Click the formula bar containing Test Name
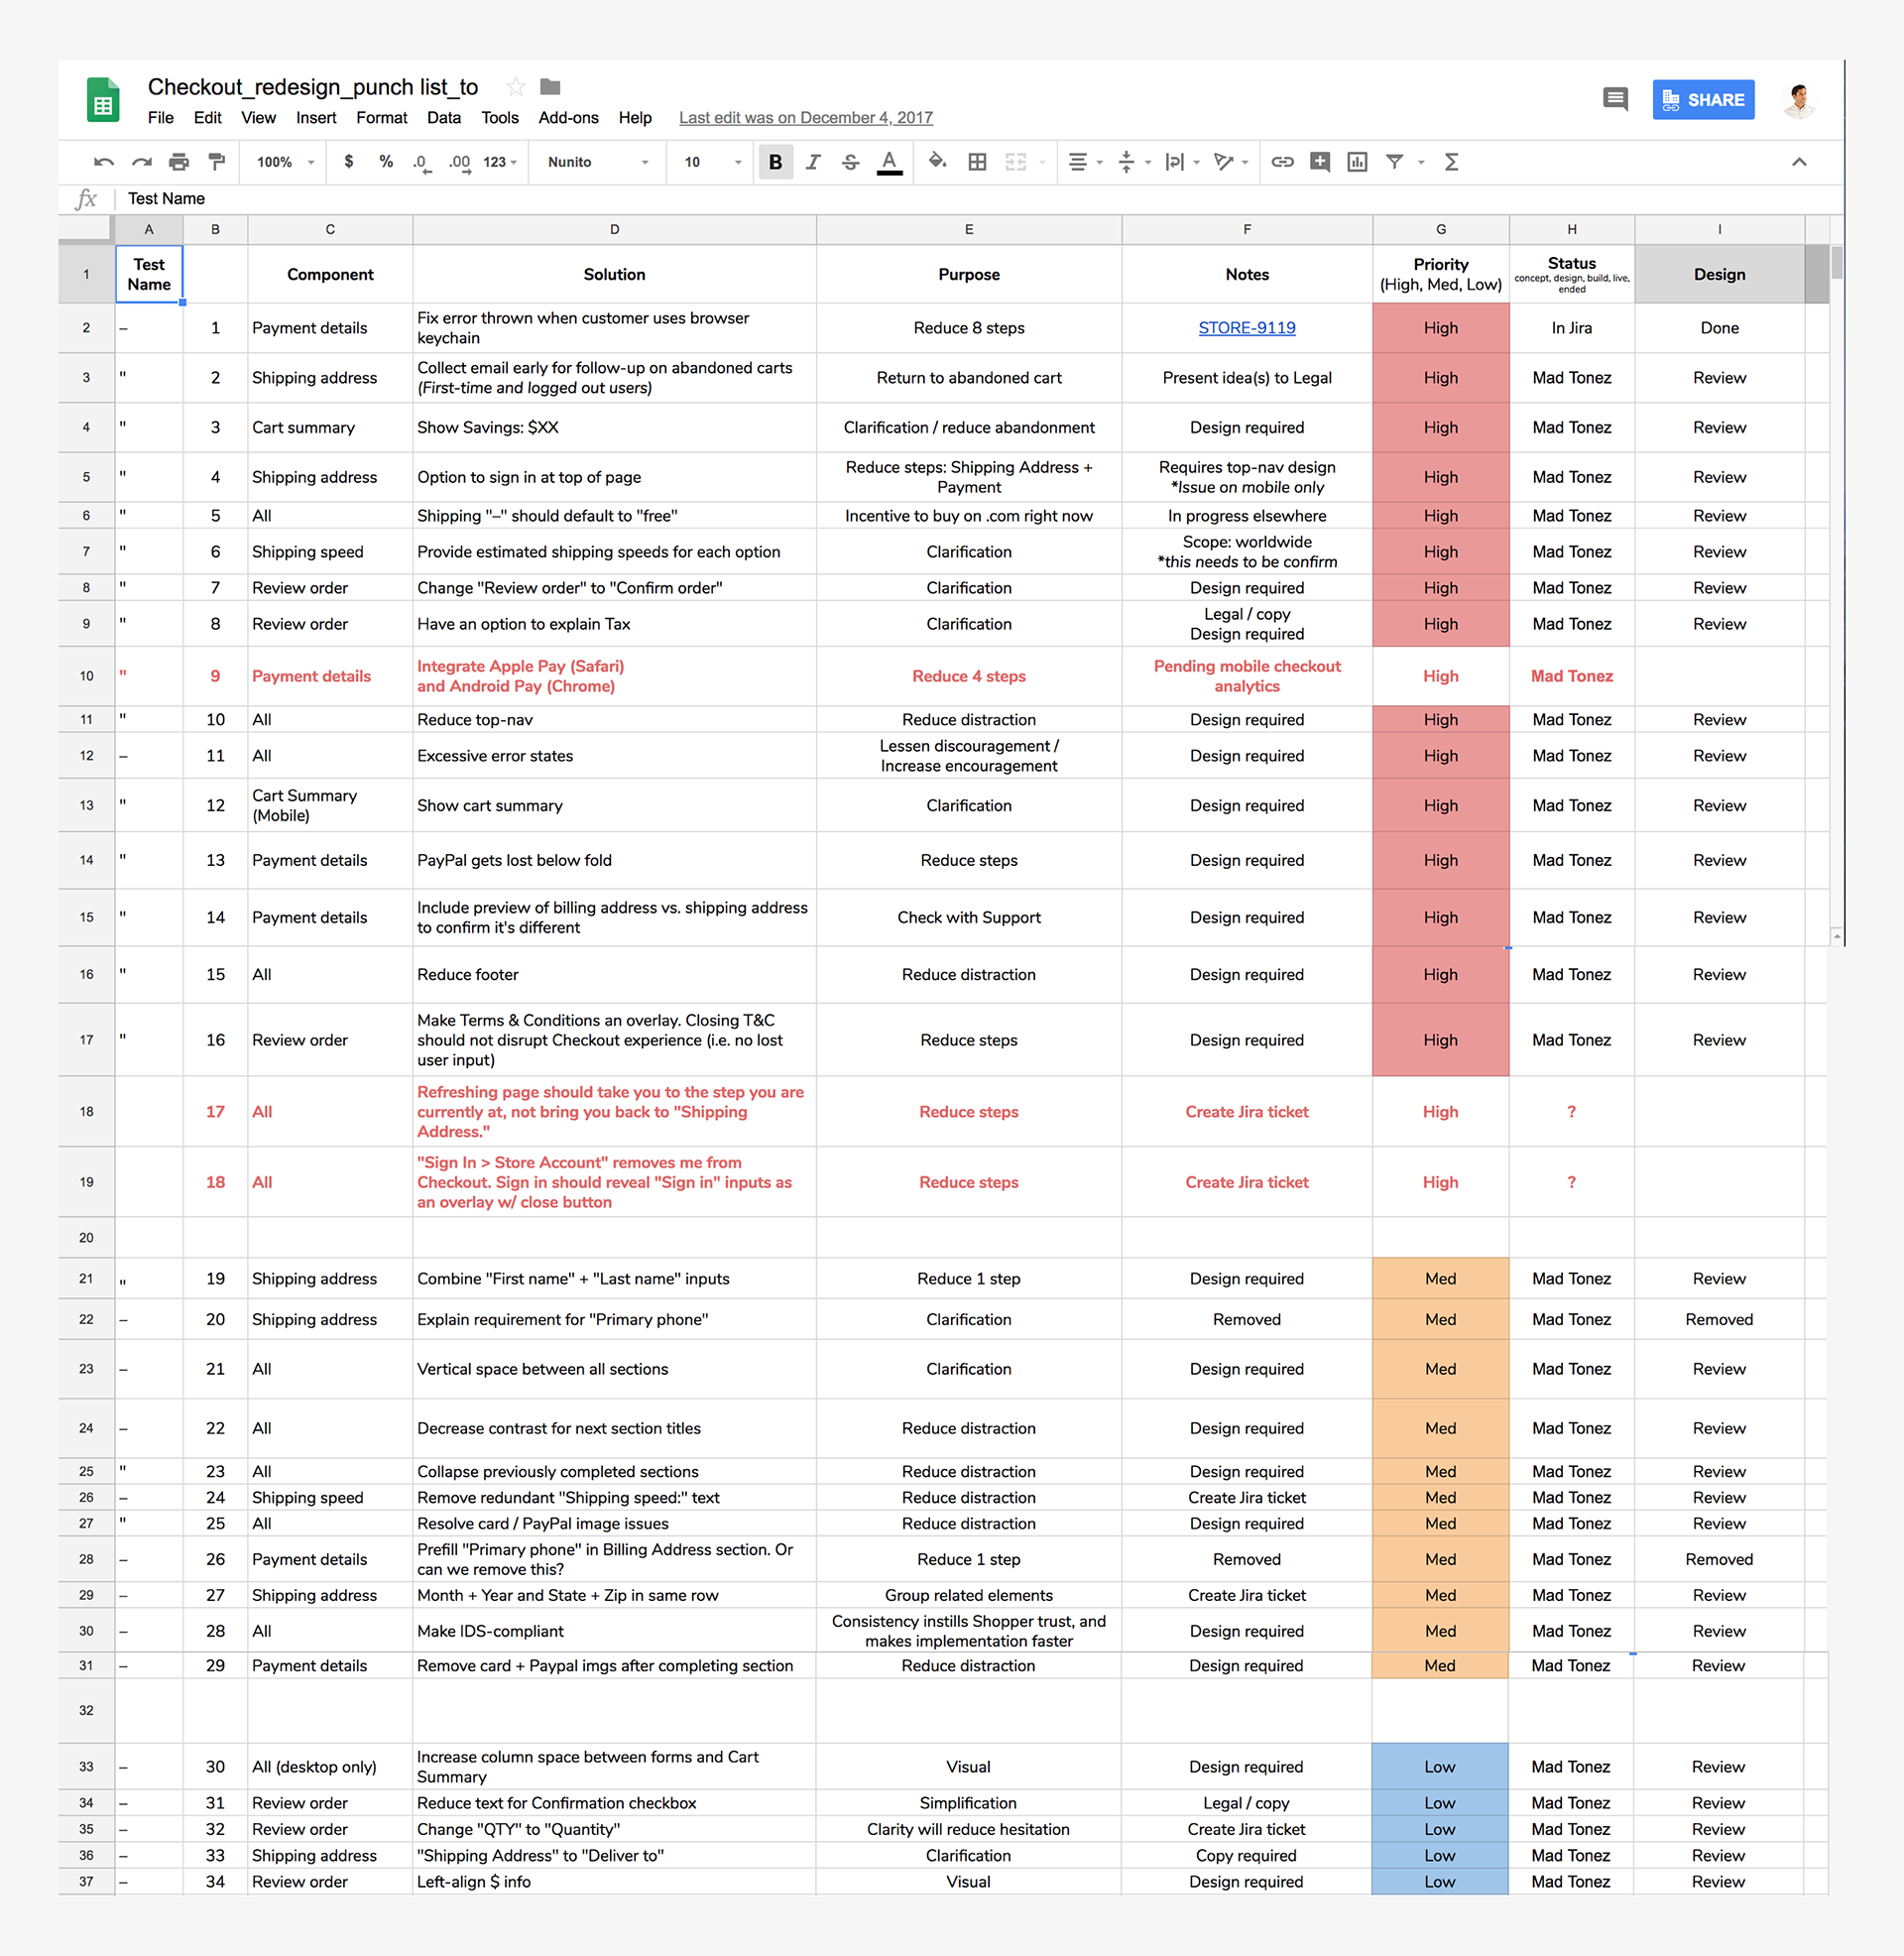This screenshot has width=1904, height=1956. (980, 199)
